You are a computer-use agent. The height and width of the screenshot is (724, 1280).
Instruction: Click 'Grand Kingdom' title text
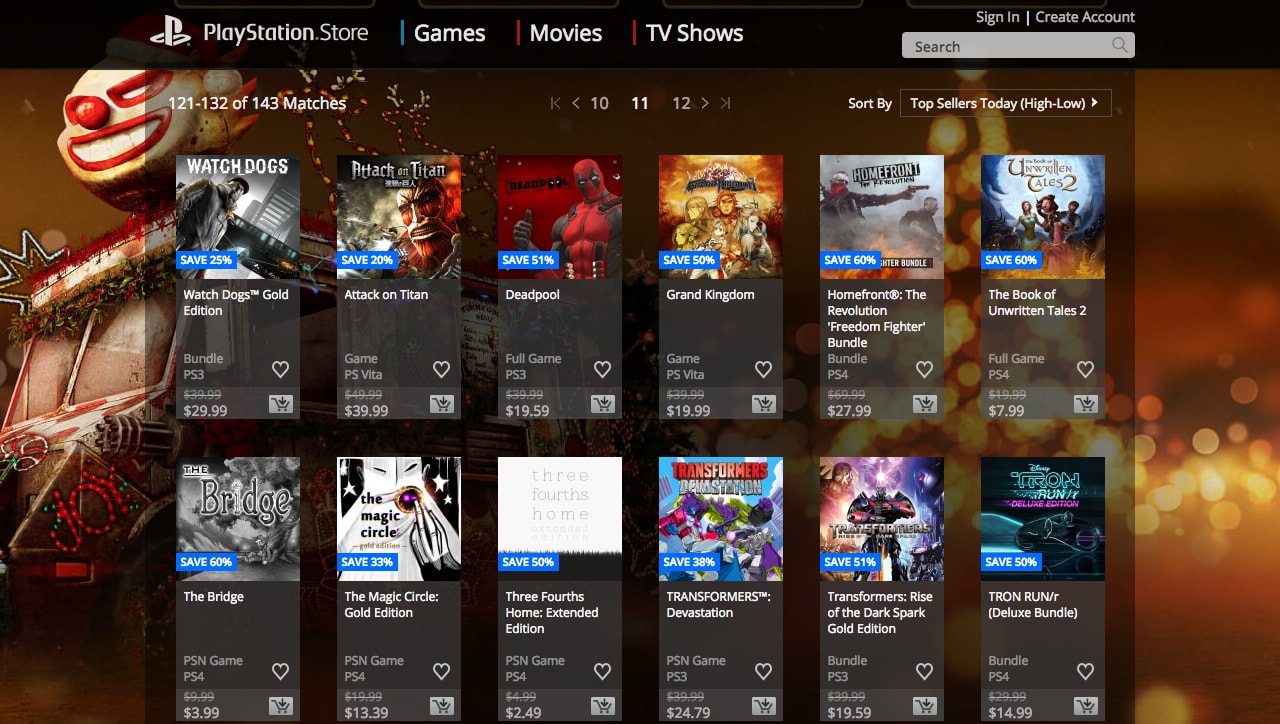point(710,295)
